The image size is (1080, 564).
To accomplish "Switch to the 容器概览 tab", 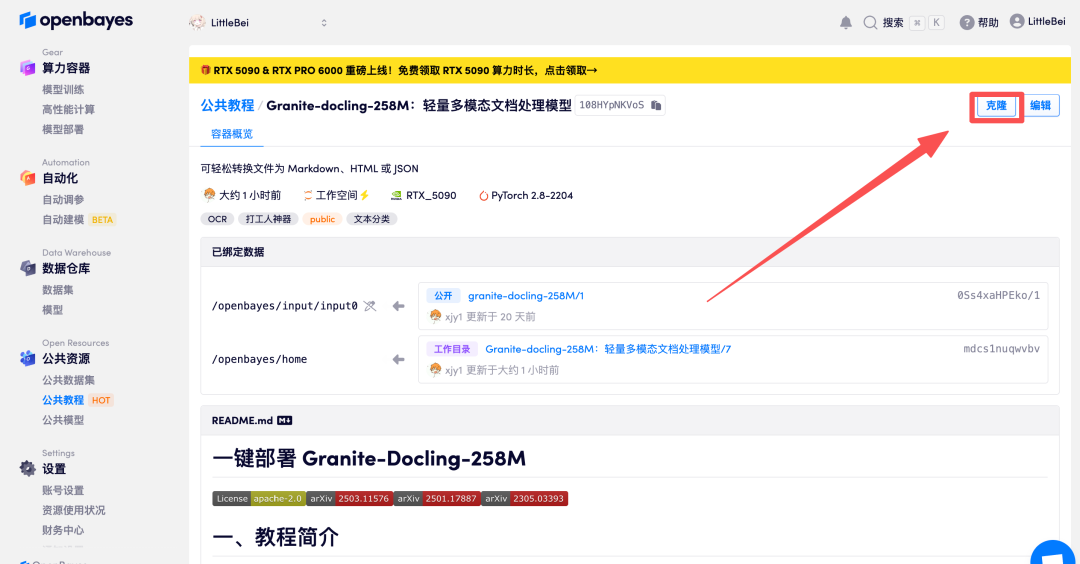I will (231, 134).
